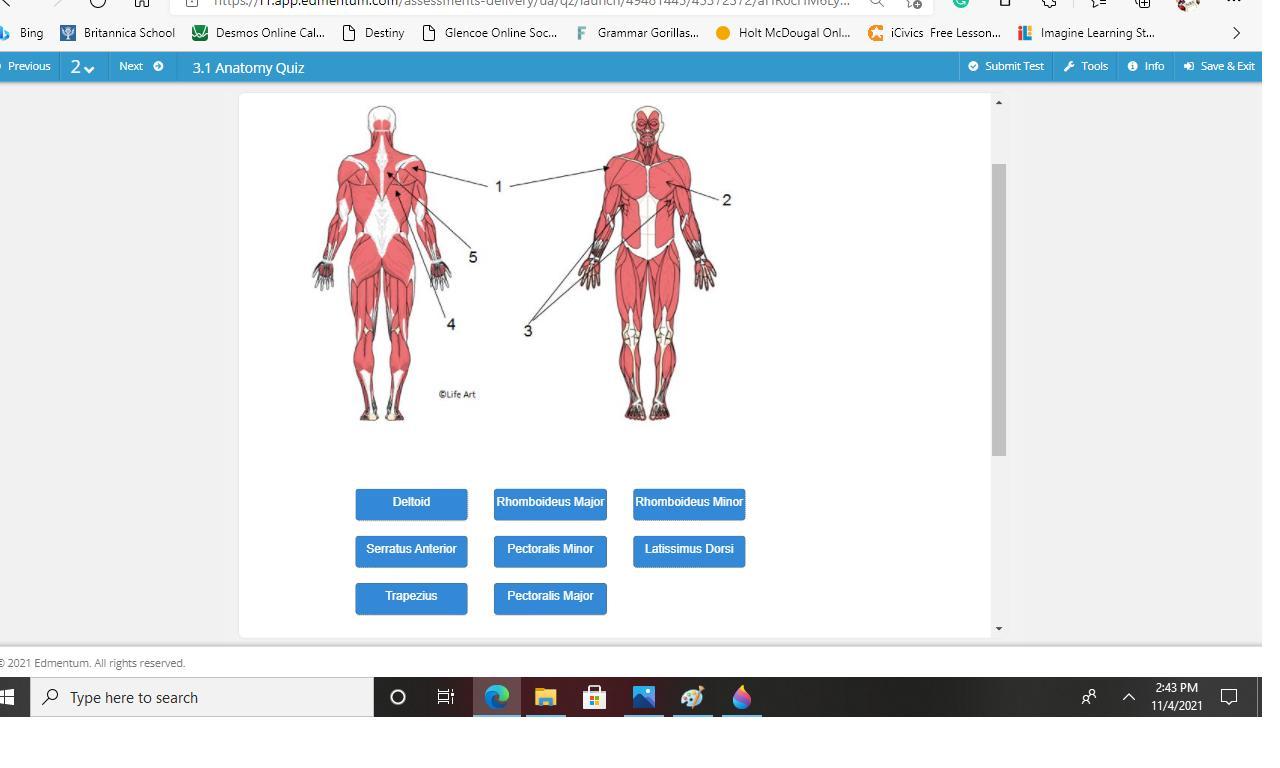Click the Info icon button
Image resolution: width=1280 pixels, height=768 pixels.
1145,66
